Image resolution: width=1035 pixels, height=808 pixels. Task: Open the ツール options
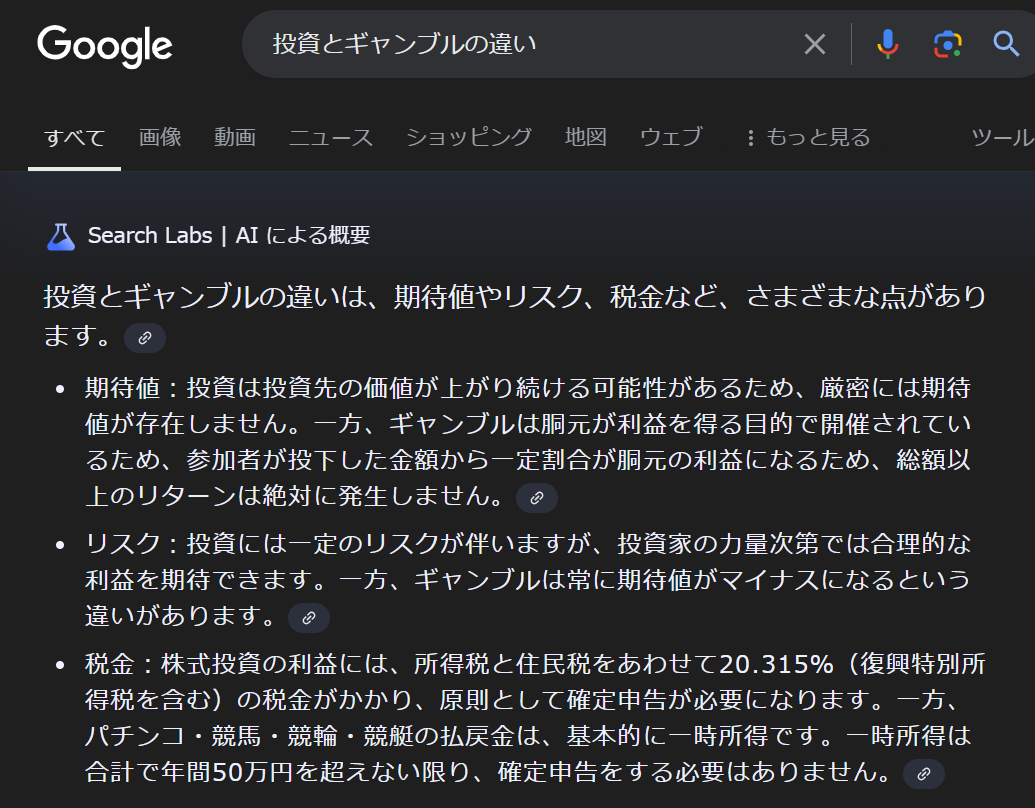click(x=1002, y=138)
